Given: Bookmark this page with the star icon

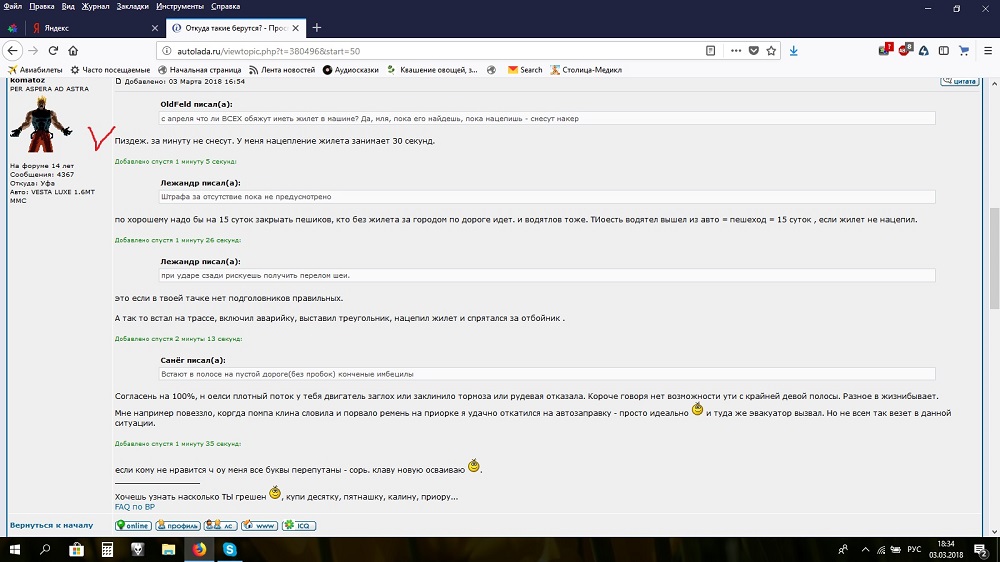Looking at the screenshot, I should (x=771, y=50).
